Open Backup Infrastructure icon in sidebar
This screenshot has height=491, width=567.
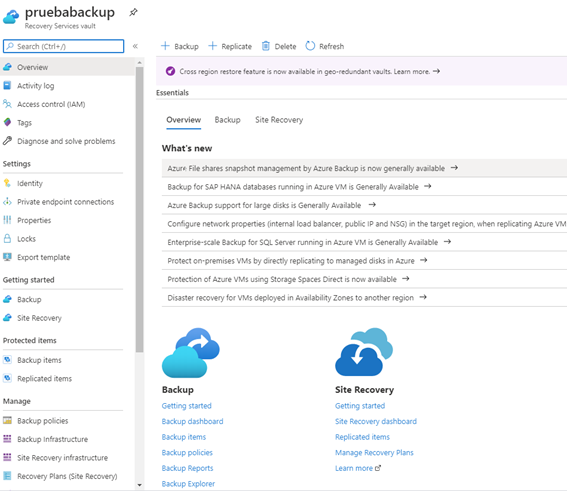click(x=7, y=439)
